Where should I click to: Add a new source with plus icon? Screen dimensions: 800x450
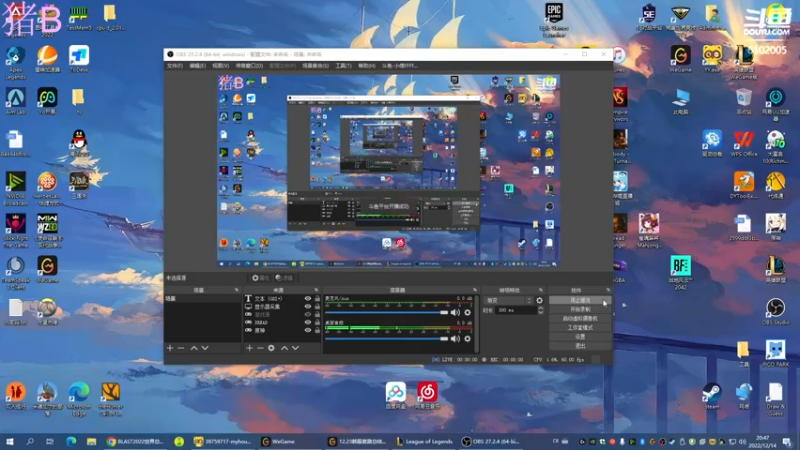[x=249, y=348]
